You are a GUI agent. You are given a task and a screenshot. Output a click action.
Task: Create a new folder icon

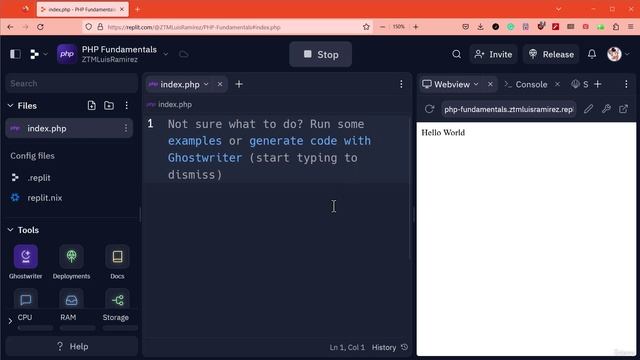pos(109,106)
